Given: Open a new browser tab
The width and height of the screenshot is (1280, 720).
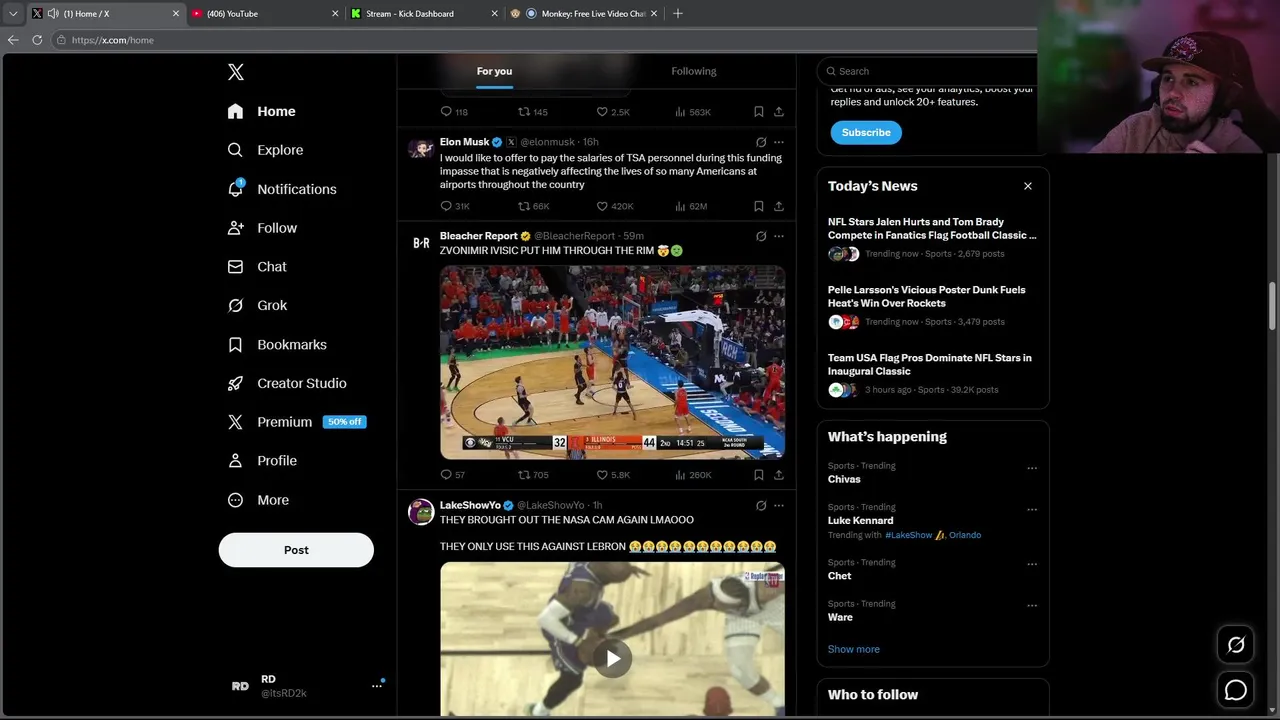Looking at the screenshot, I should coord(678,14).
